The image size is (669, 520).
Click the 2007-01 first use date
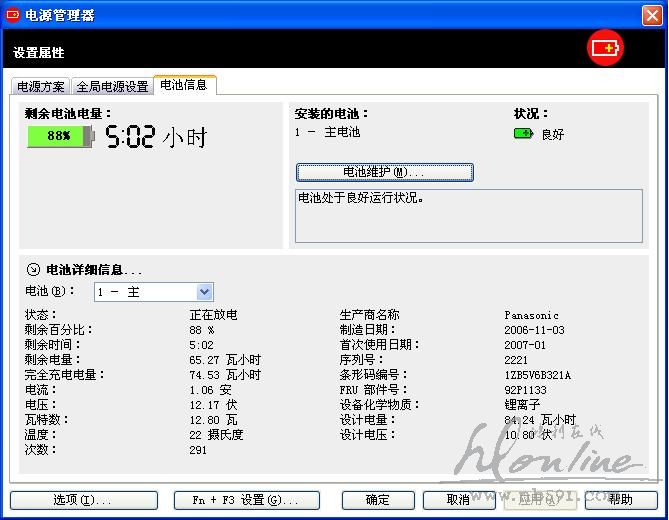point(525,345)
